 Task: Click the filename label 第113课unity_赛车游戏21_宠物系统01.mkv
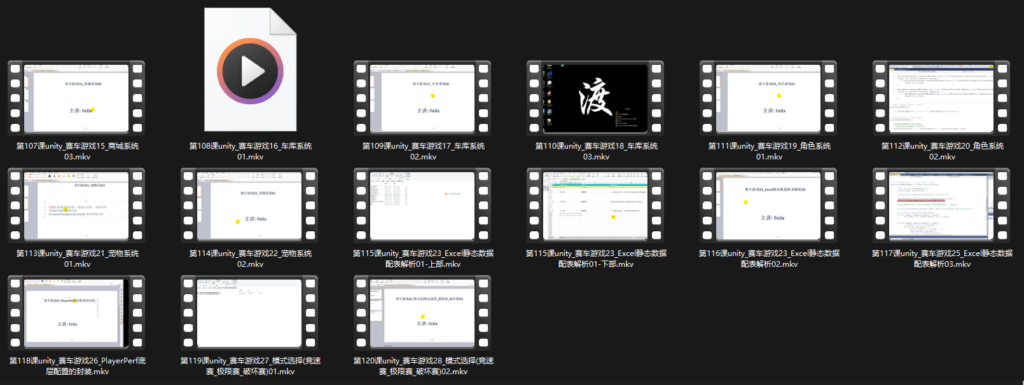[x=77, y=258]
